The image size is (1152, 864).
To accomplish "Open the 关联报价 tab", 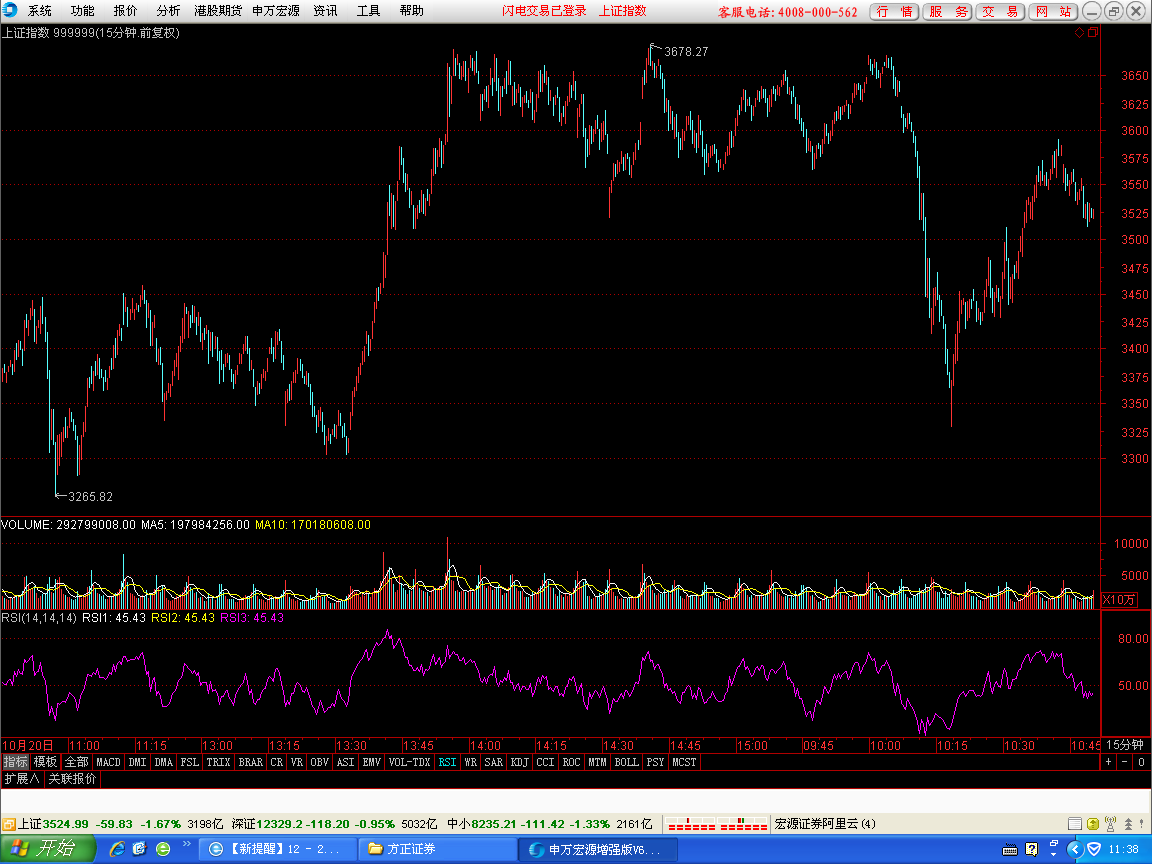I will click(72, 779).
